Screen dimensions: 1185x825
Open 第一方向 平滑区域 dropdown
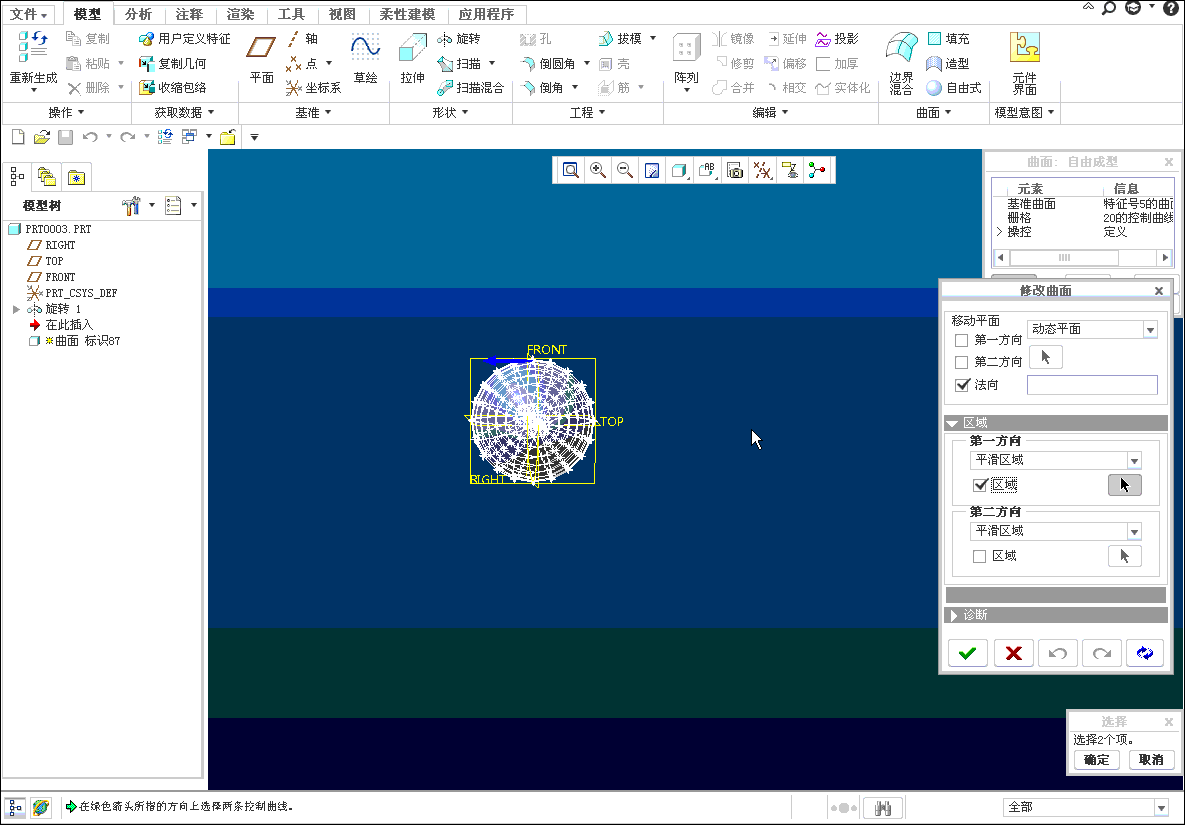tap(1134, 460)
